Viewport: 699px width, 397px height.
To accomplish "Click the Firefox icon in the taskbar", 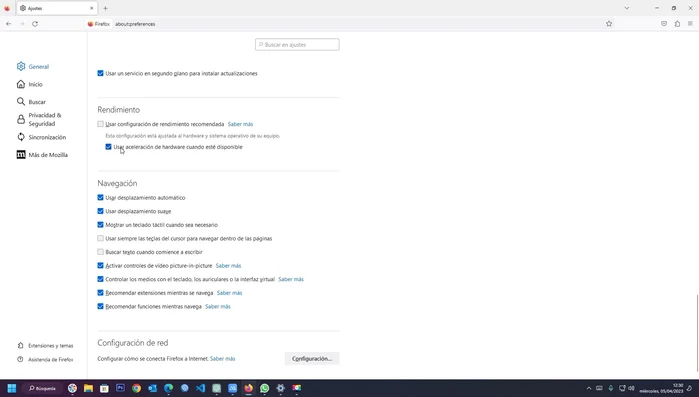I will tap(248, 388).
